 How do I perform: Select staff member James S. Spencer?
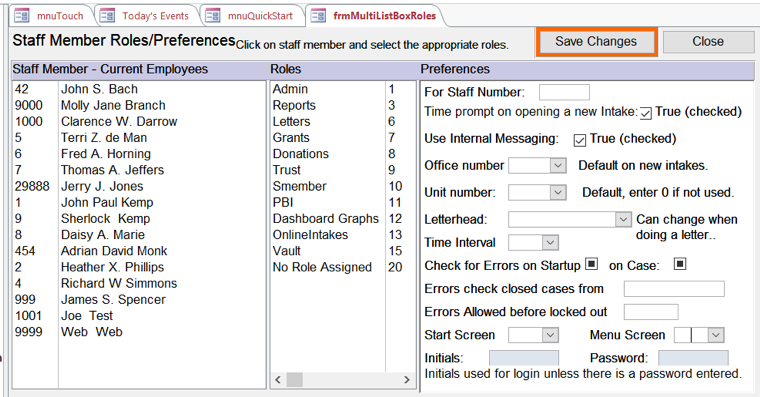click(x=139, y=300)
